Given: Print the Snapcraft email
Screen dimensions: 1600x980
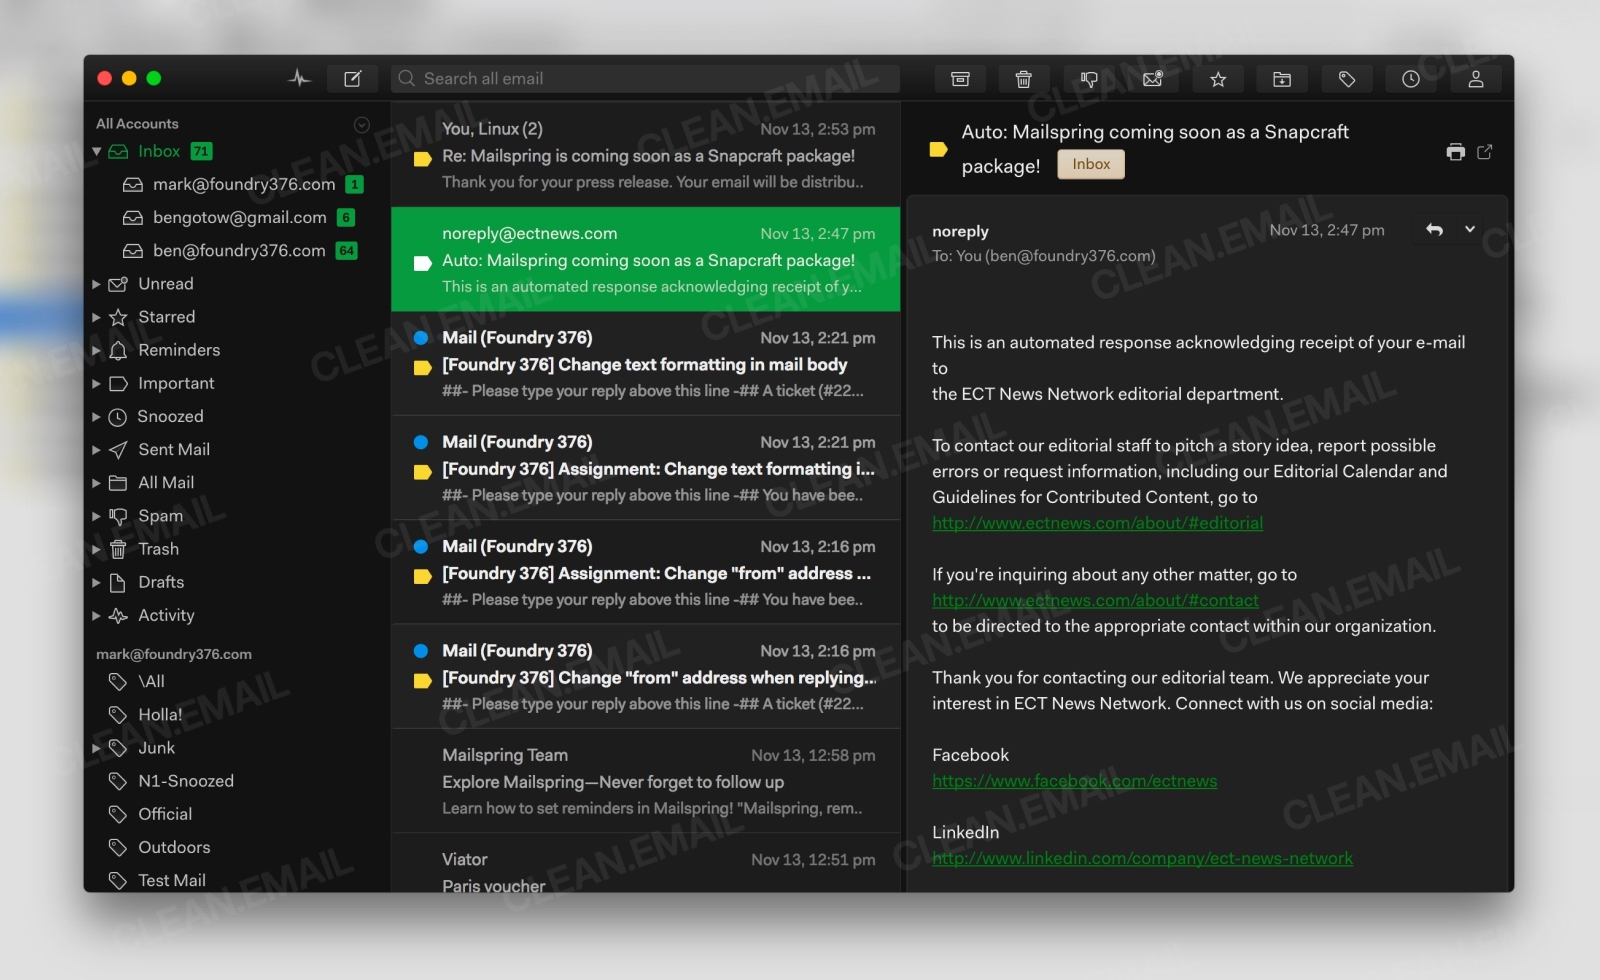Looking at the screenshot, I should (1454, 150).
